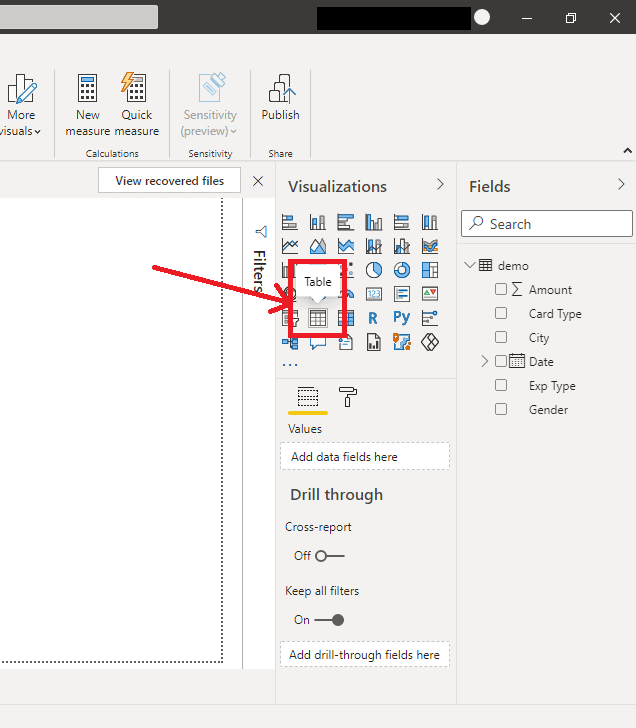Click New measure in Calculations
The height and width of the screenshot is (728, 636).
coord(88,105)
